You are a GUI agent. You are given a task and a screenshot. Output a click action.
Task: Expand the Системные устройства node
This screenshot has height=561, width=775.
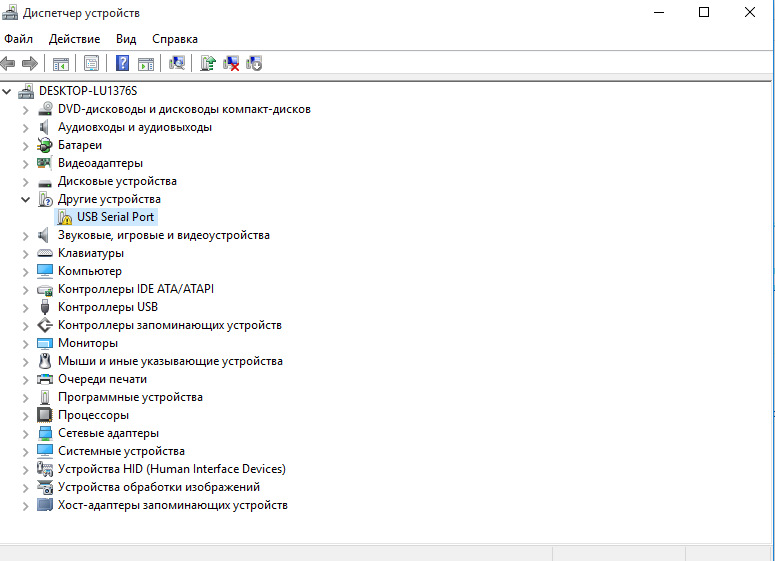click(26, 452)
